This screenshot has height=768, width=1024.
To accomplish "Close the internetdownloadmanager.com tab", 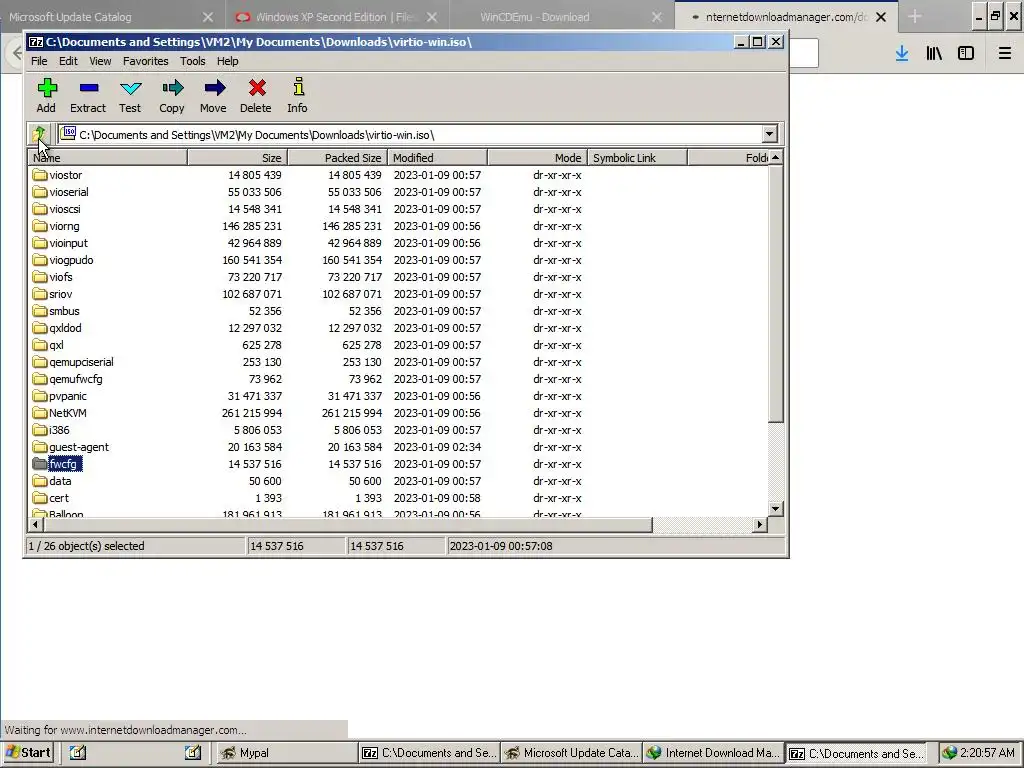I will (x=881, y=18).
